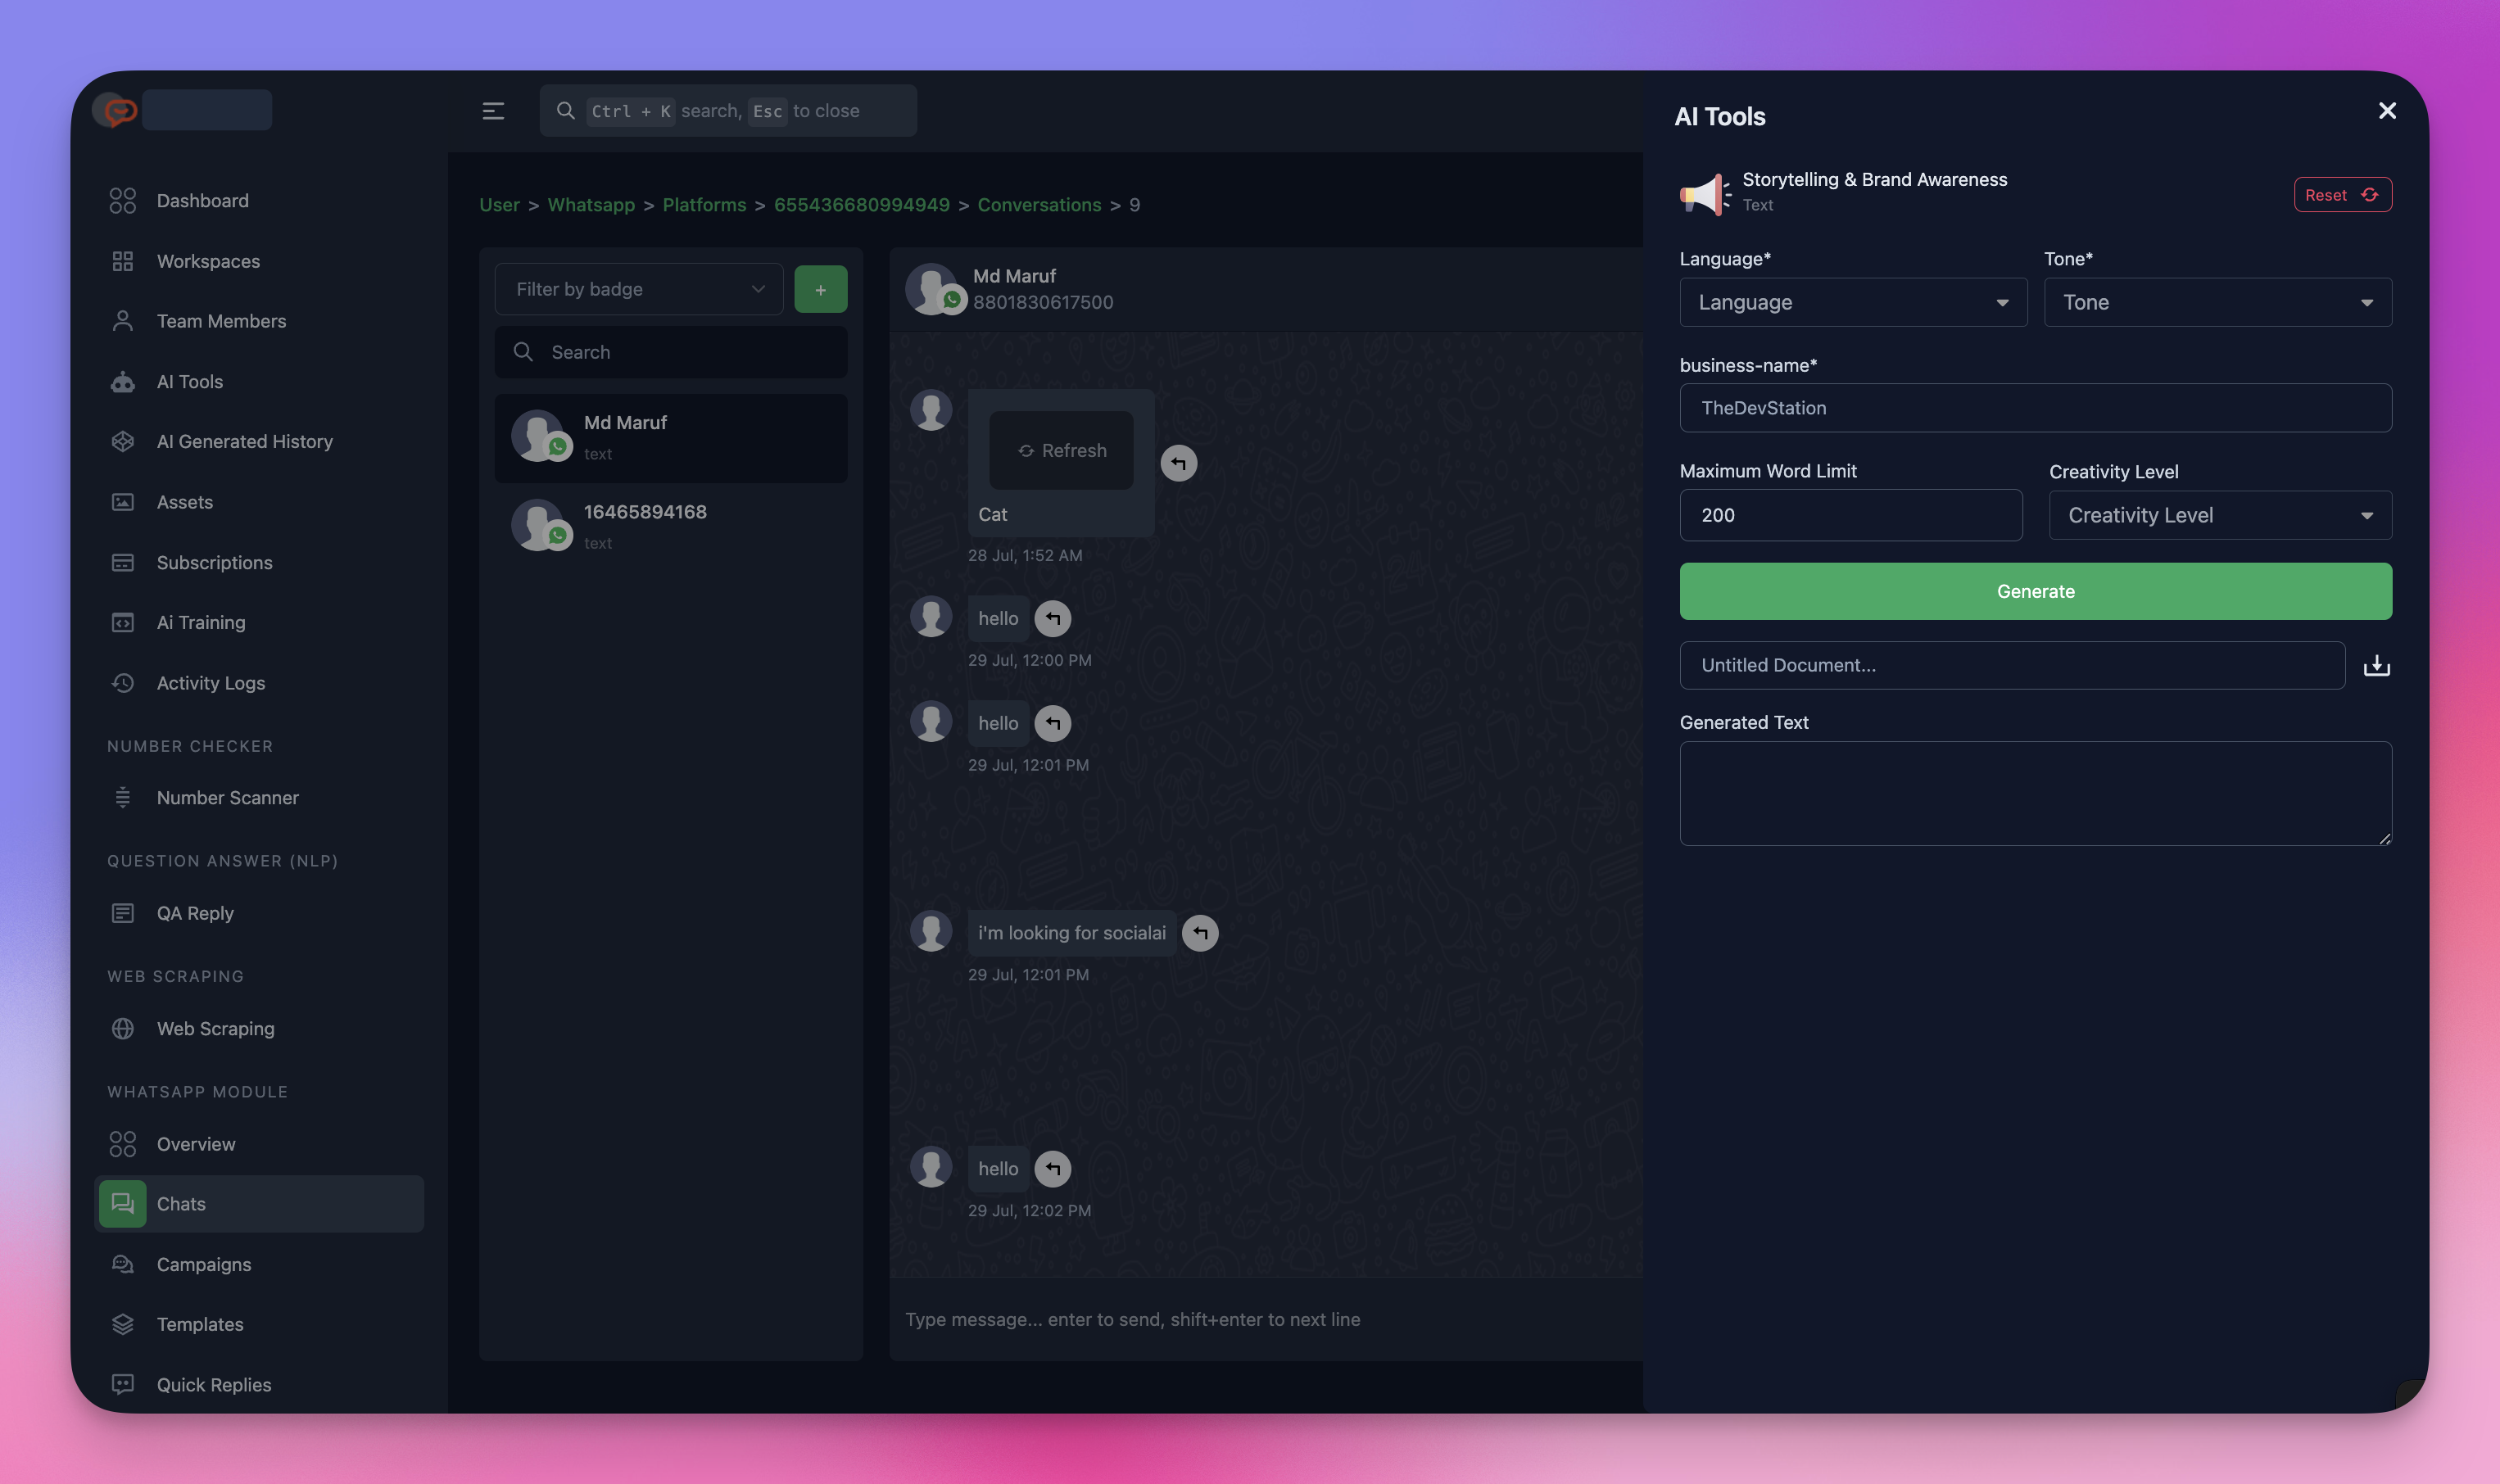Go to Campaigns menu item

(x=204, y=1265)
